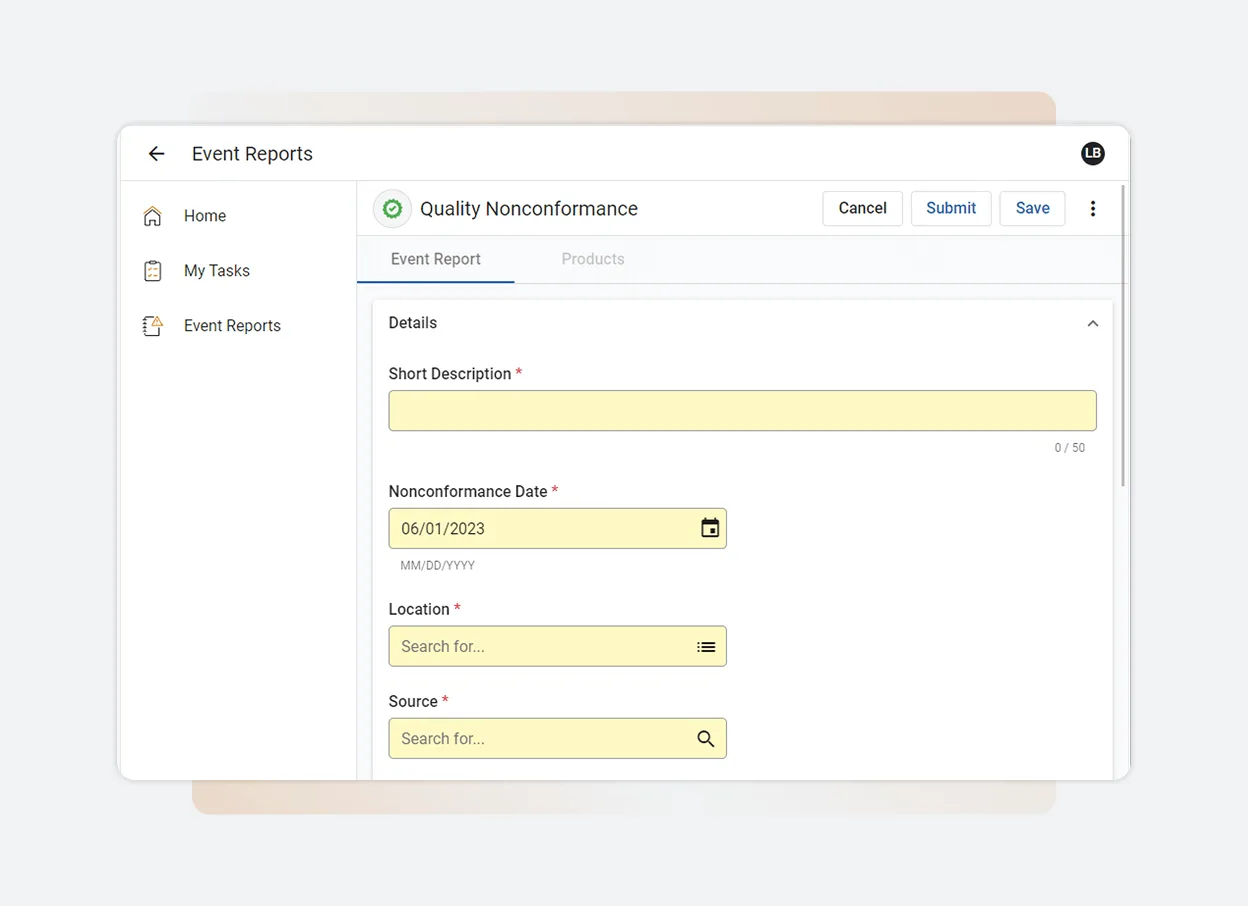This screenshot has height=906, width=1248.
Task: Open the Location list selector icon
Action: [706, 646]
